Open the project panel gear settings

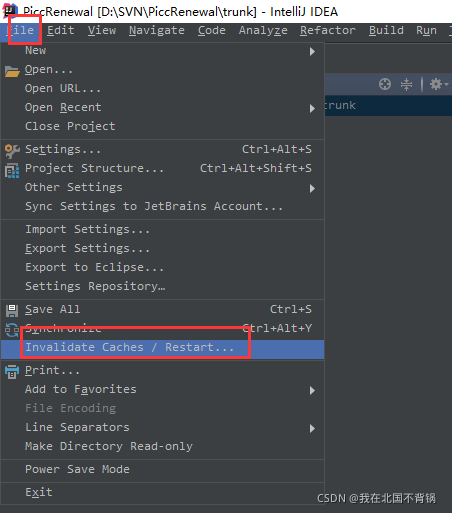click(x=439, y=84)
